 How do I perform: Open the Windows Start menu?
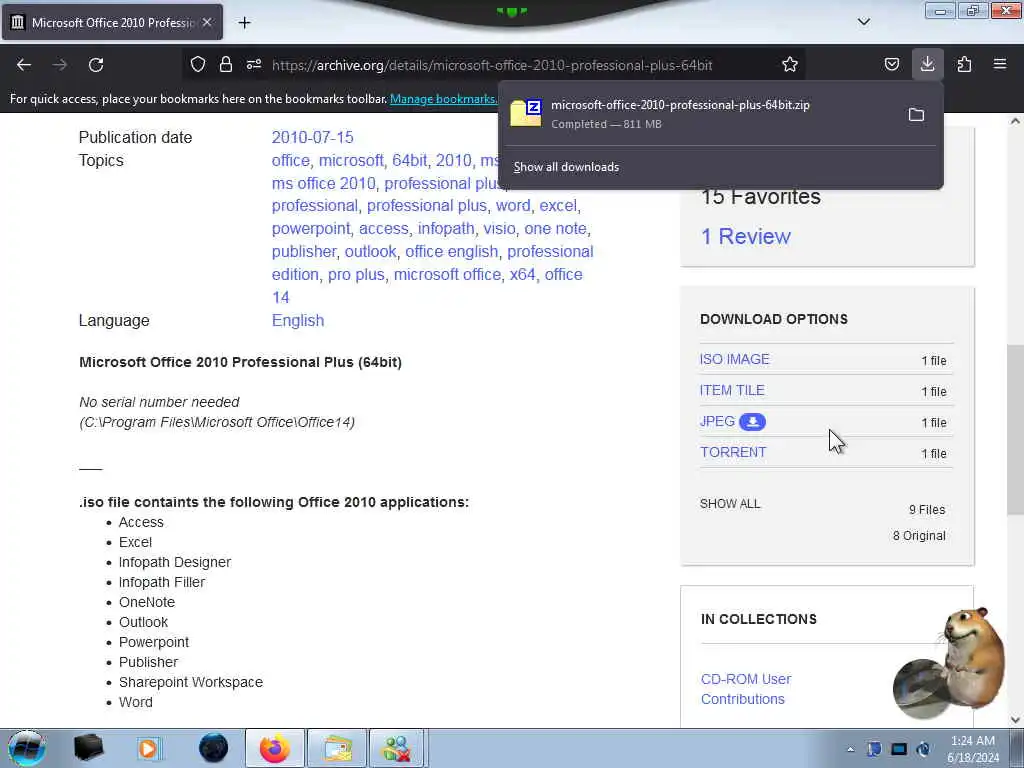click(27, 748)
